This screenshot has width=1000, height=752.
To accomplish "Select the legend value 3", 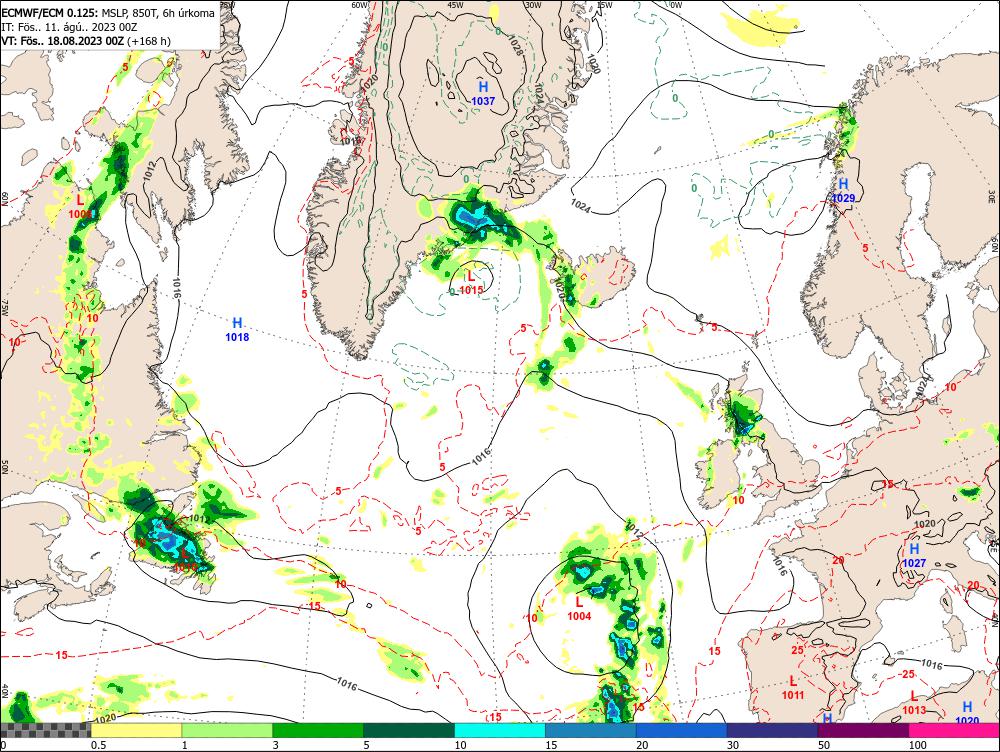I will 276,745.
